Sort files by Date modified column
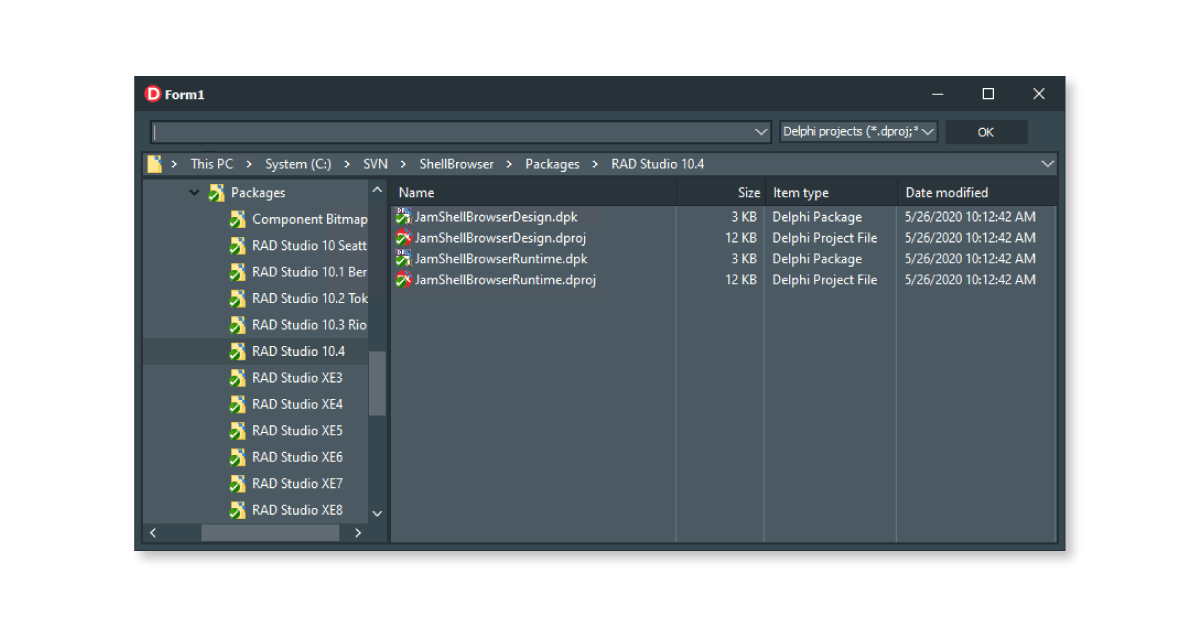This screenshot has width=1200, height=627. coord(946,193)
